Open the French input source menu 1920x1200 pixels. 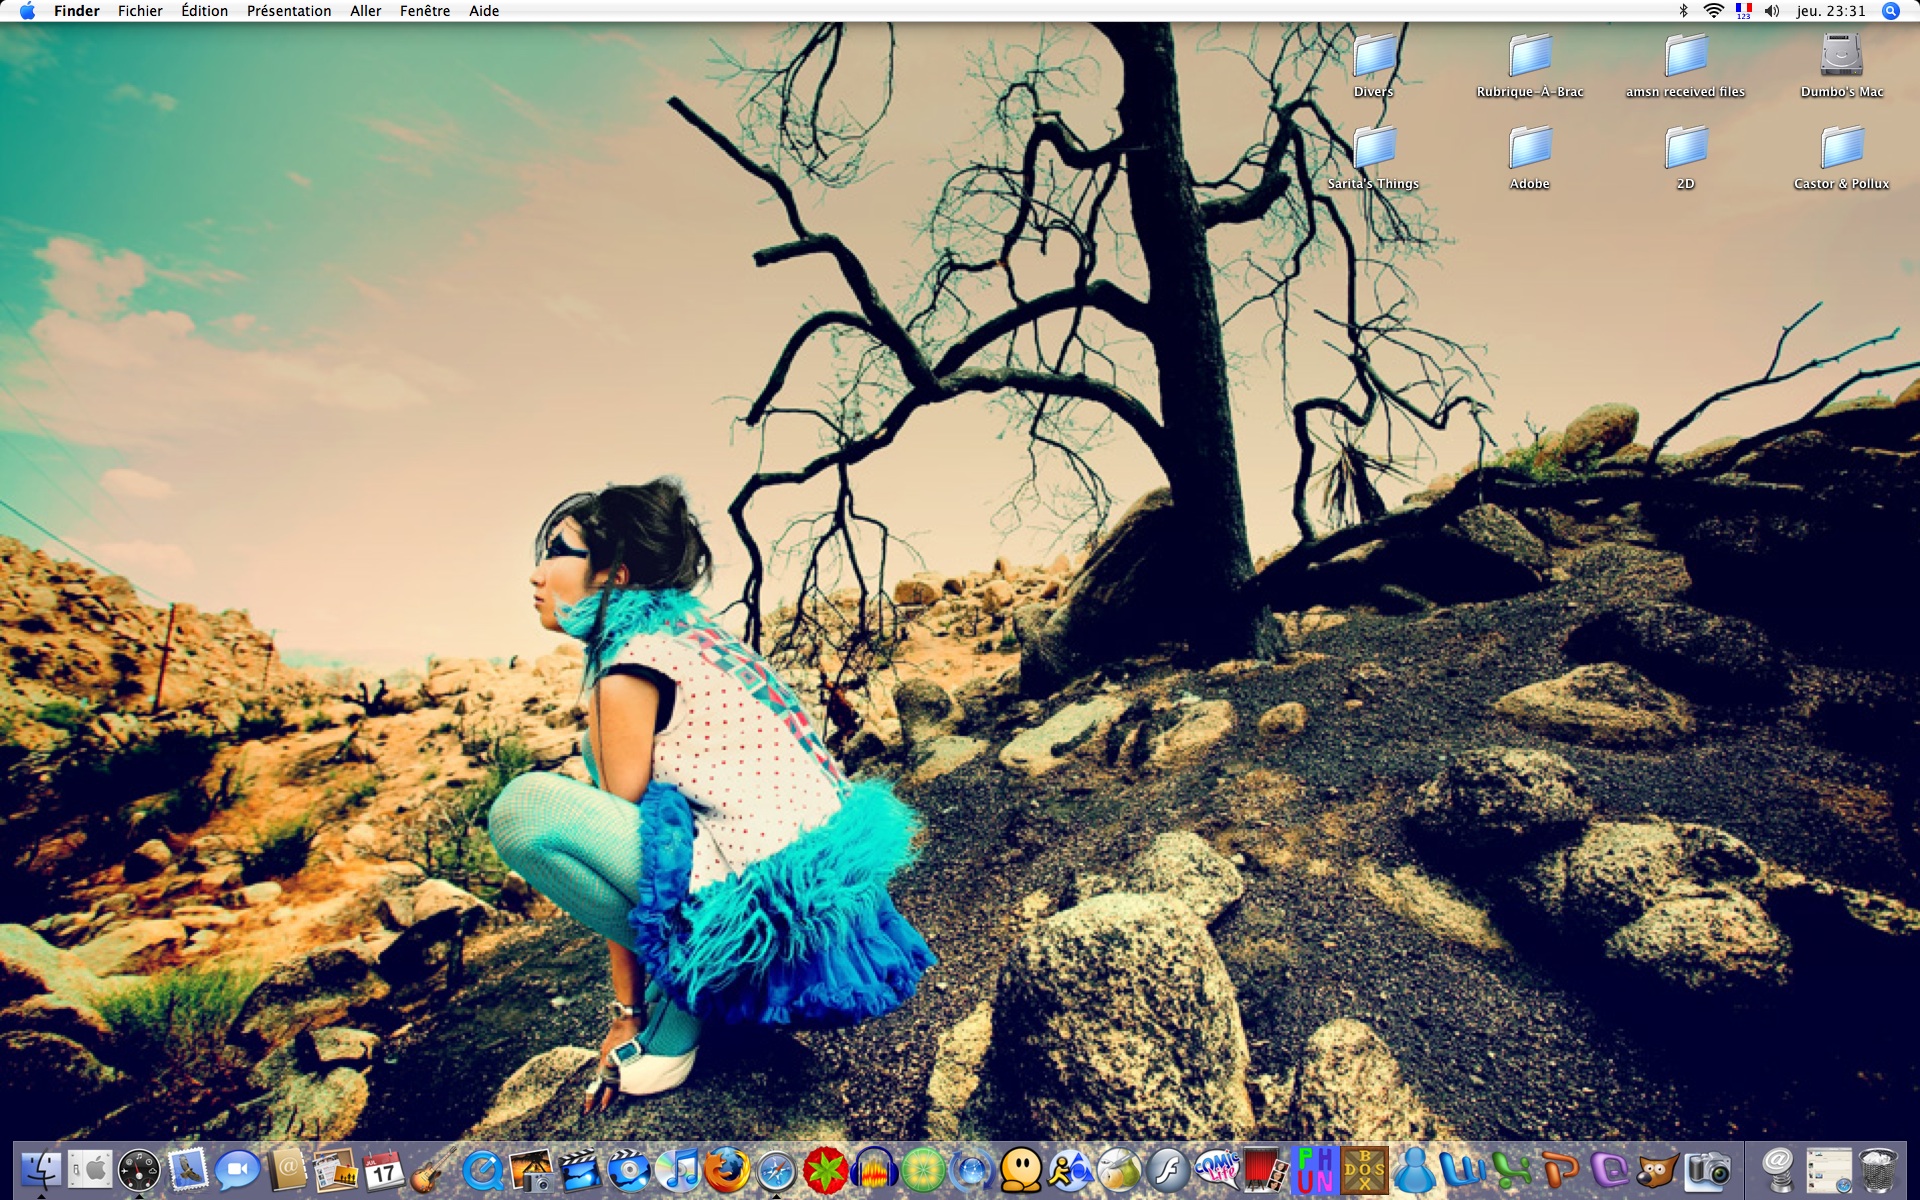pyautogui.click(x=1743, y=11)
